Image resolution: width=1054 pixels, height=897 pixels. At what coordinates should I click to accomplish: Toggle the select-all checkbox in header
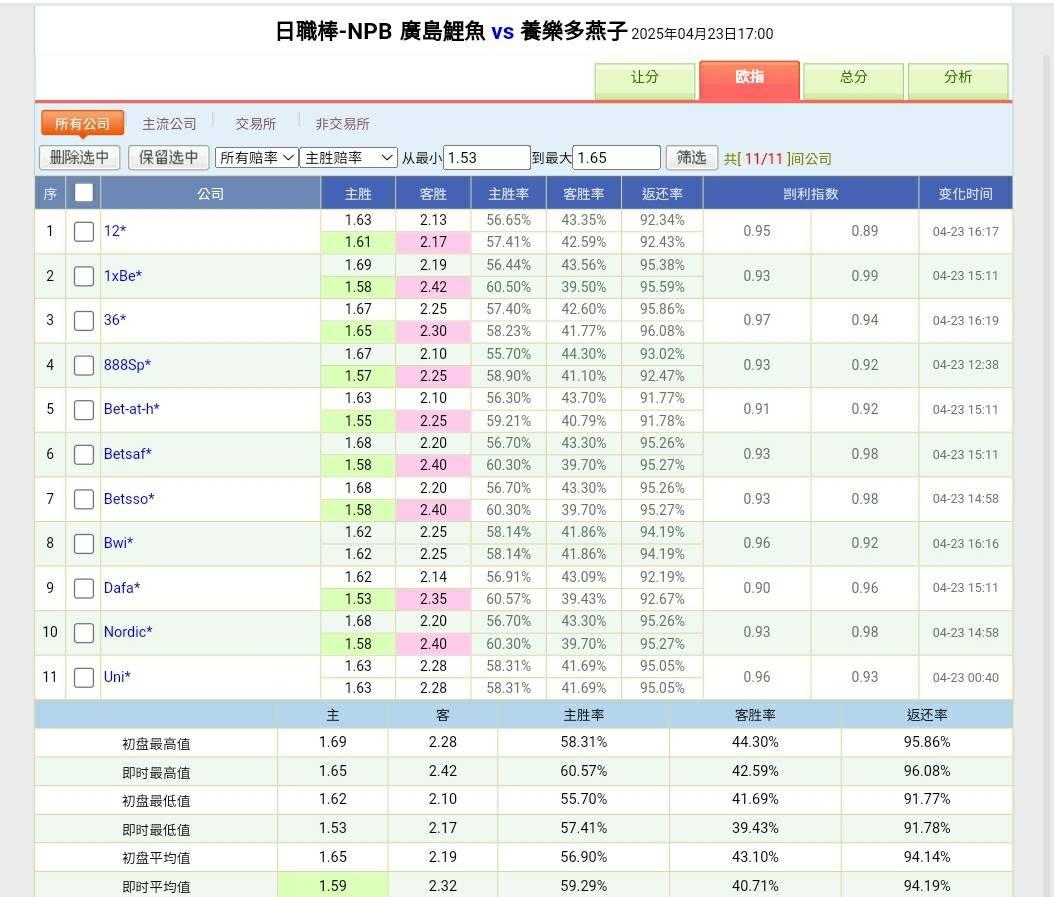pyautogui.click(x=83, y=193)
